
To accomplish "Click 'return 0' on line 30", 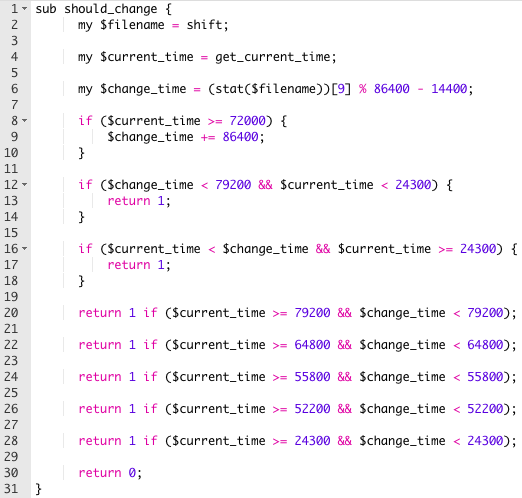I will point(107,473).
